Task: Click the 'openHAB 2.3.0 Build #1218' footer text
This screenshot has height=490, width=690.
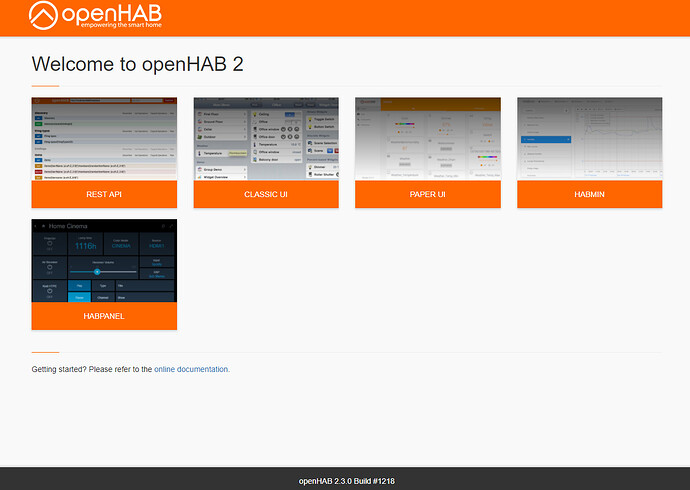Action: point(347,481)
